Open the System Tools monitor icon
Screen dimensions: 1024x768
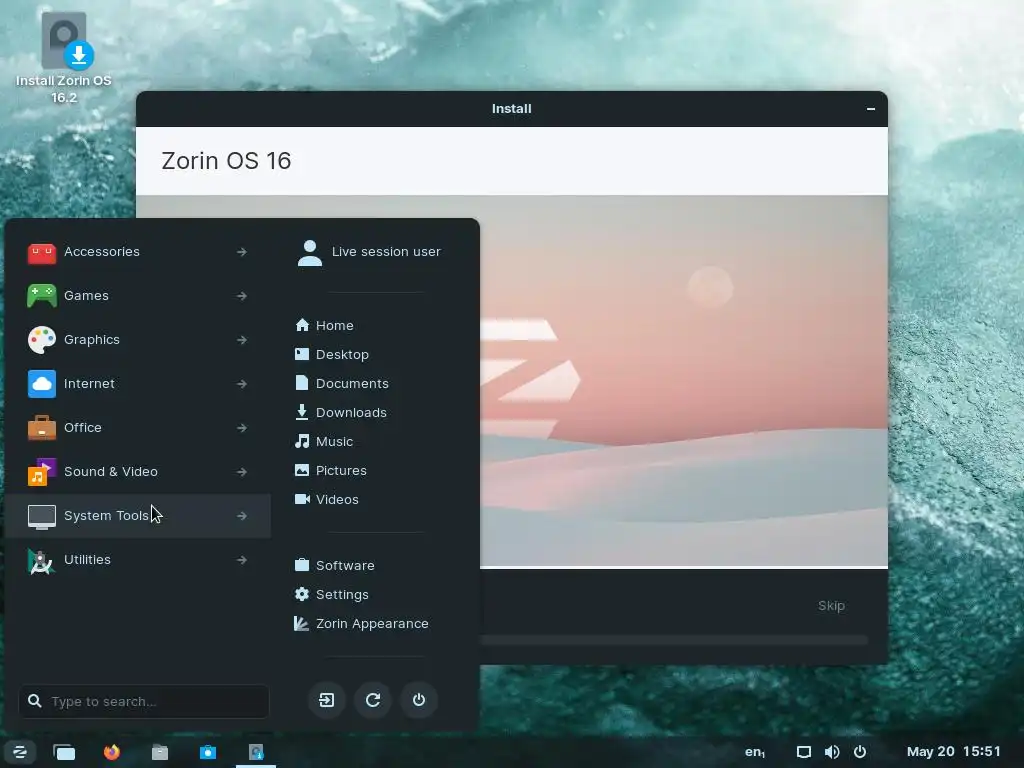click(42, 516)
